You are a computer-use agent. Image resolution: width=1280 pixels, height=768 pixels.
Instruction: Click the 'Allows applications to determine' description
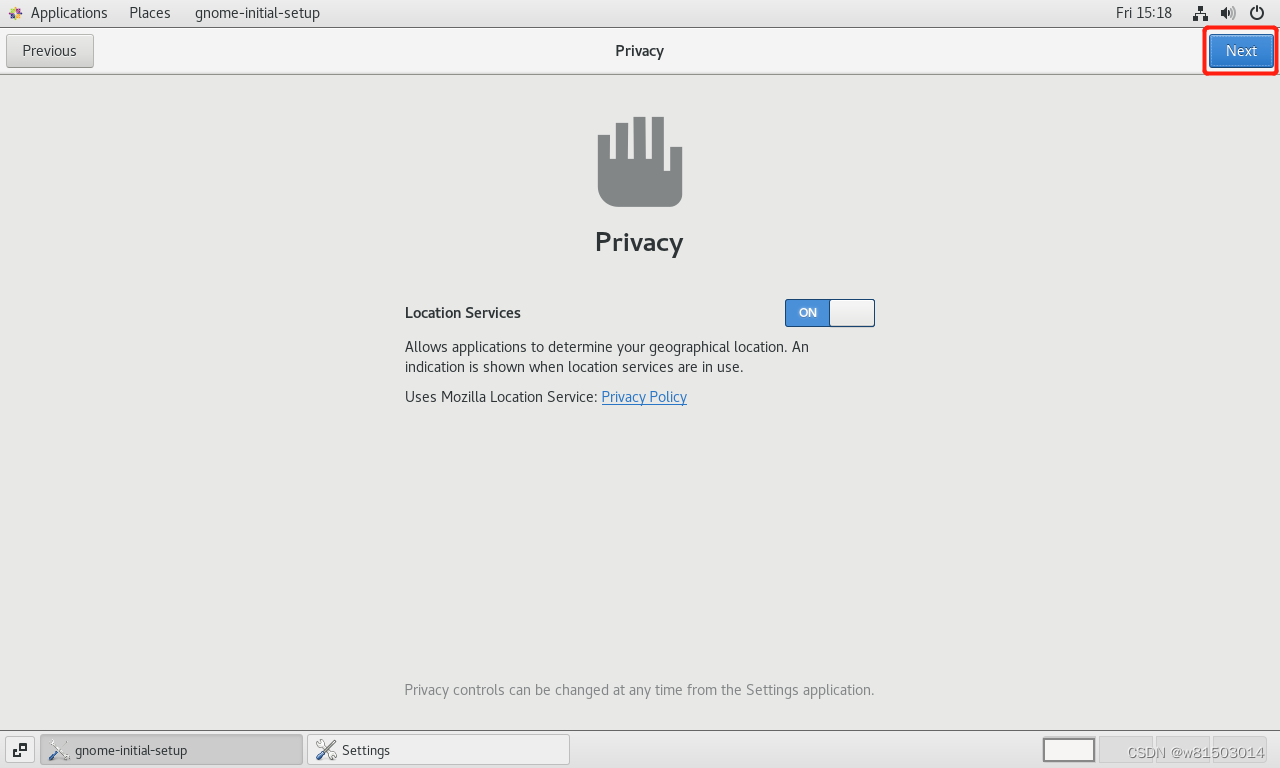tap(607, 357)
